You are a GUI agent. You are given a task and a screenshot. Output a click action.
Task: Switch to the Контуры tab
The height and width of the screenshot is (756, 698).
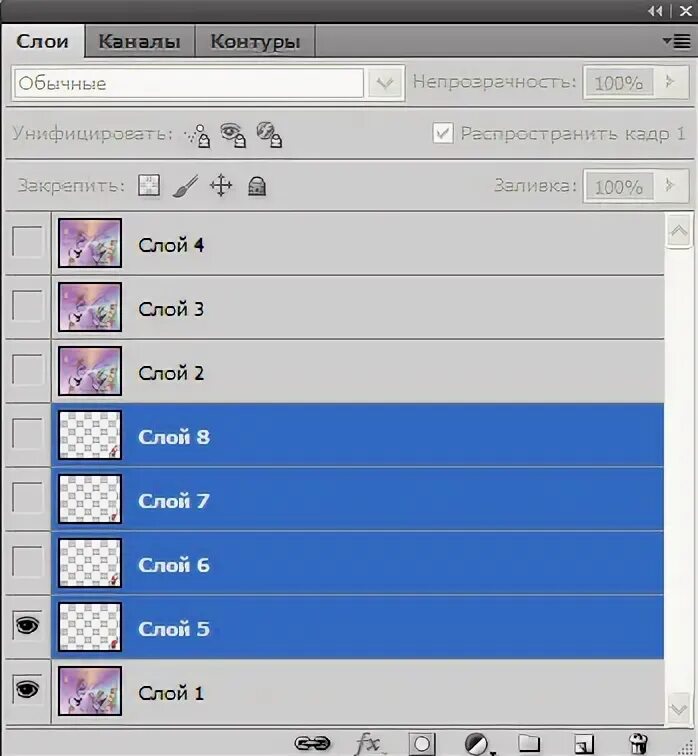coord(255,41)
